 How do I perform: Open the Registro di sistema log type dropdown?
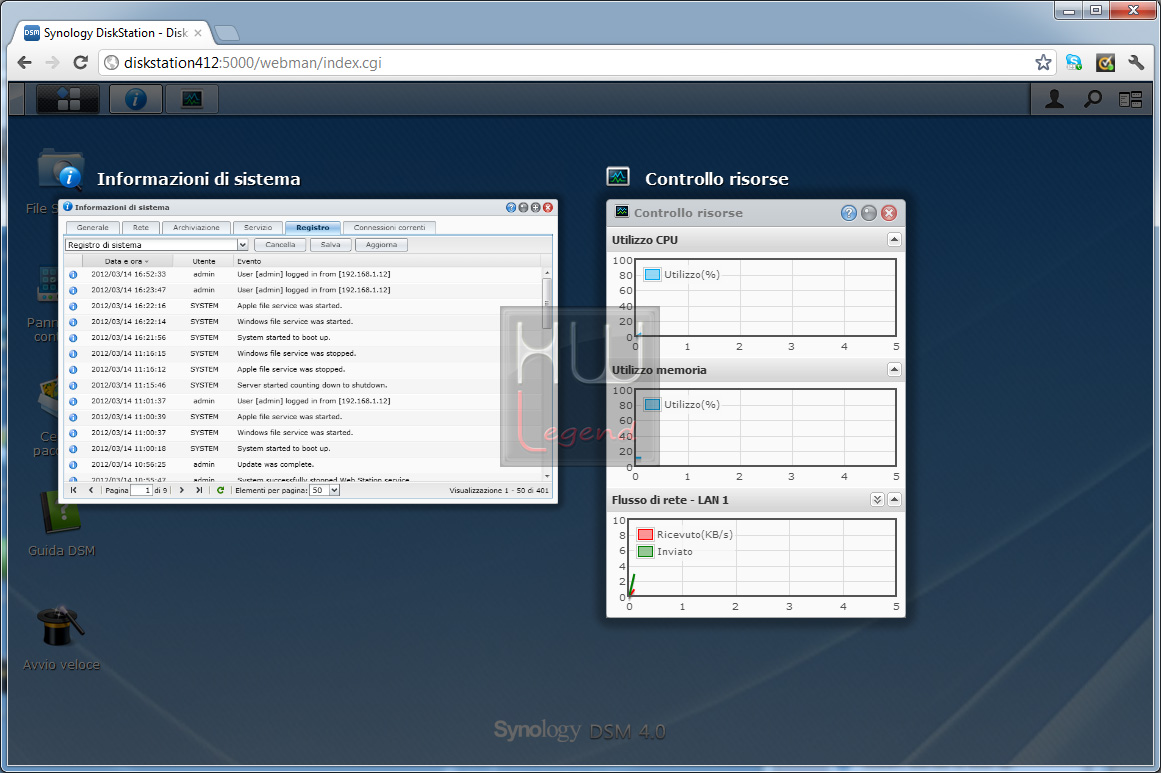242,244
